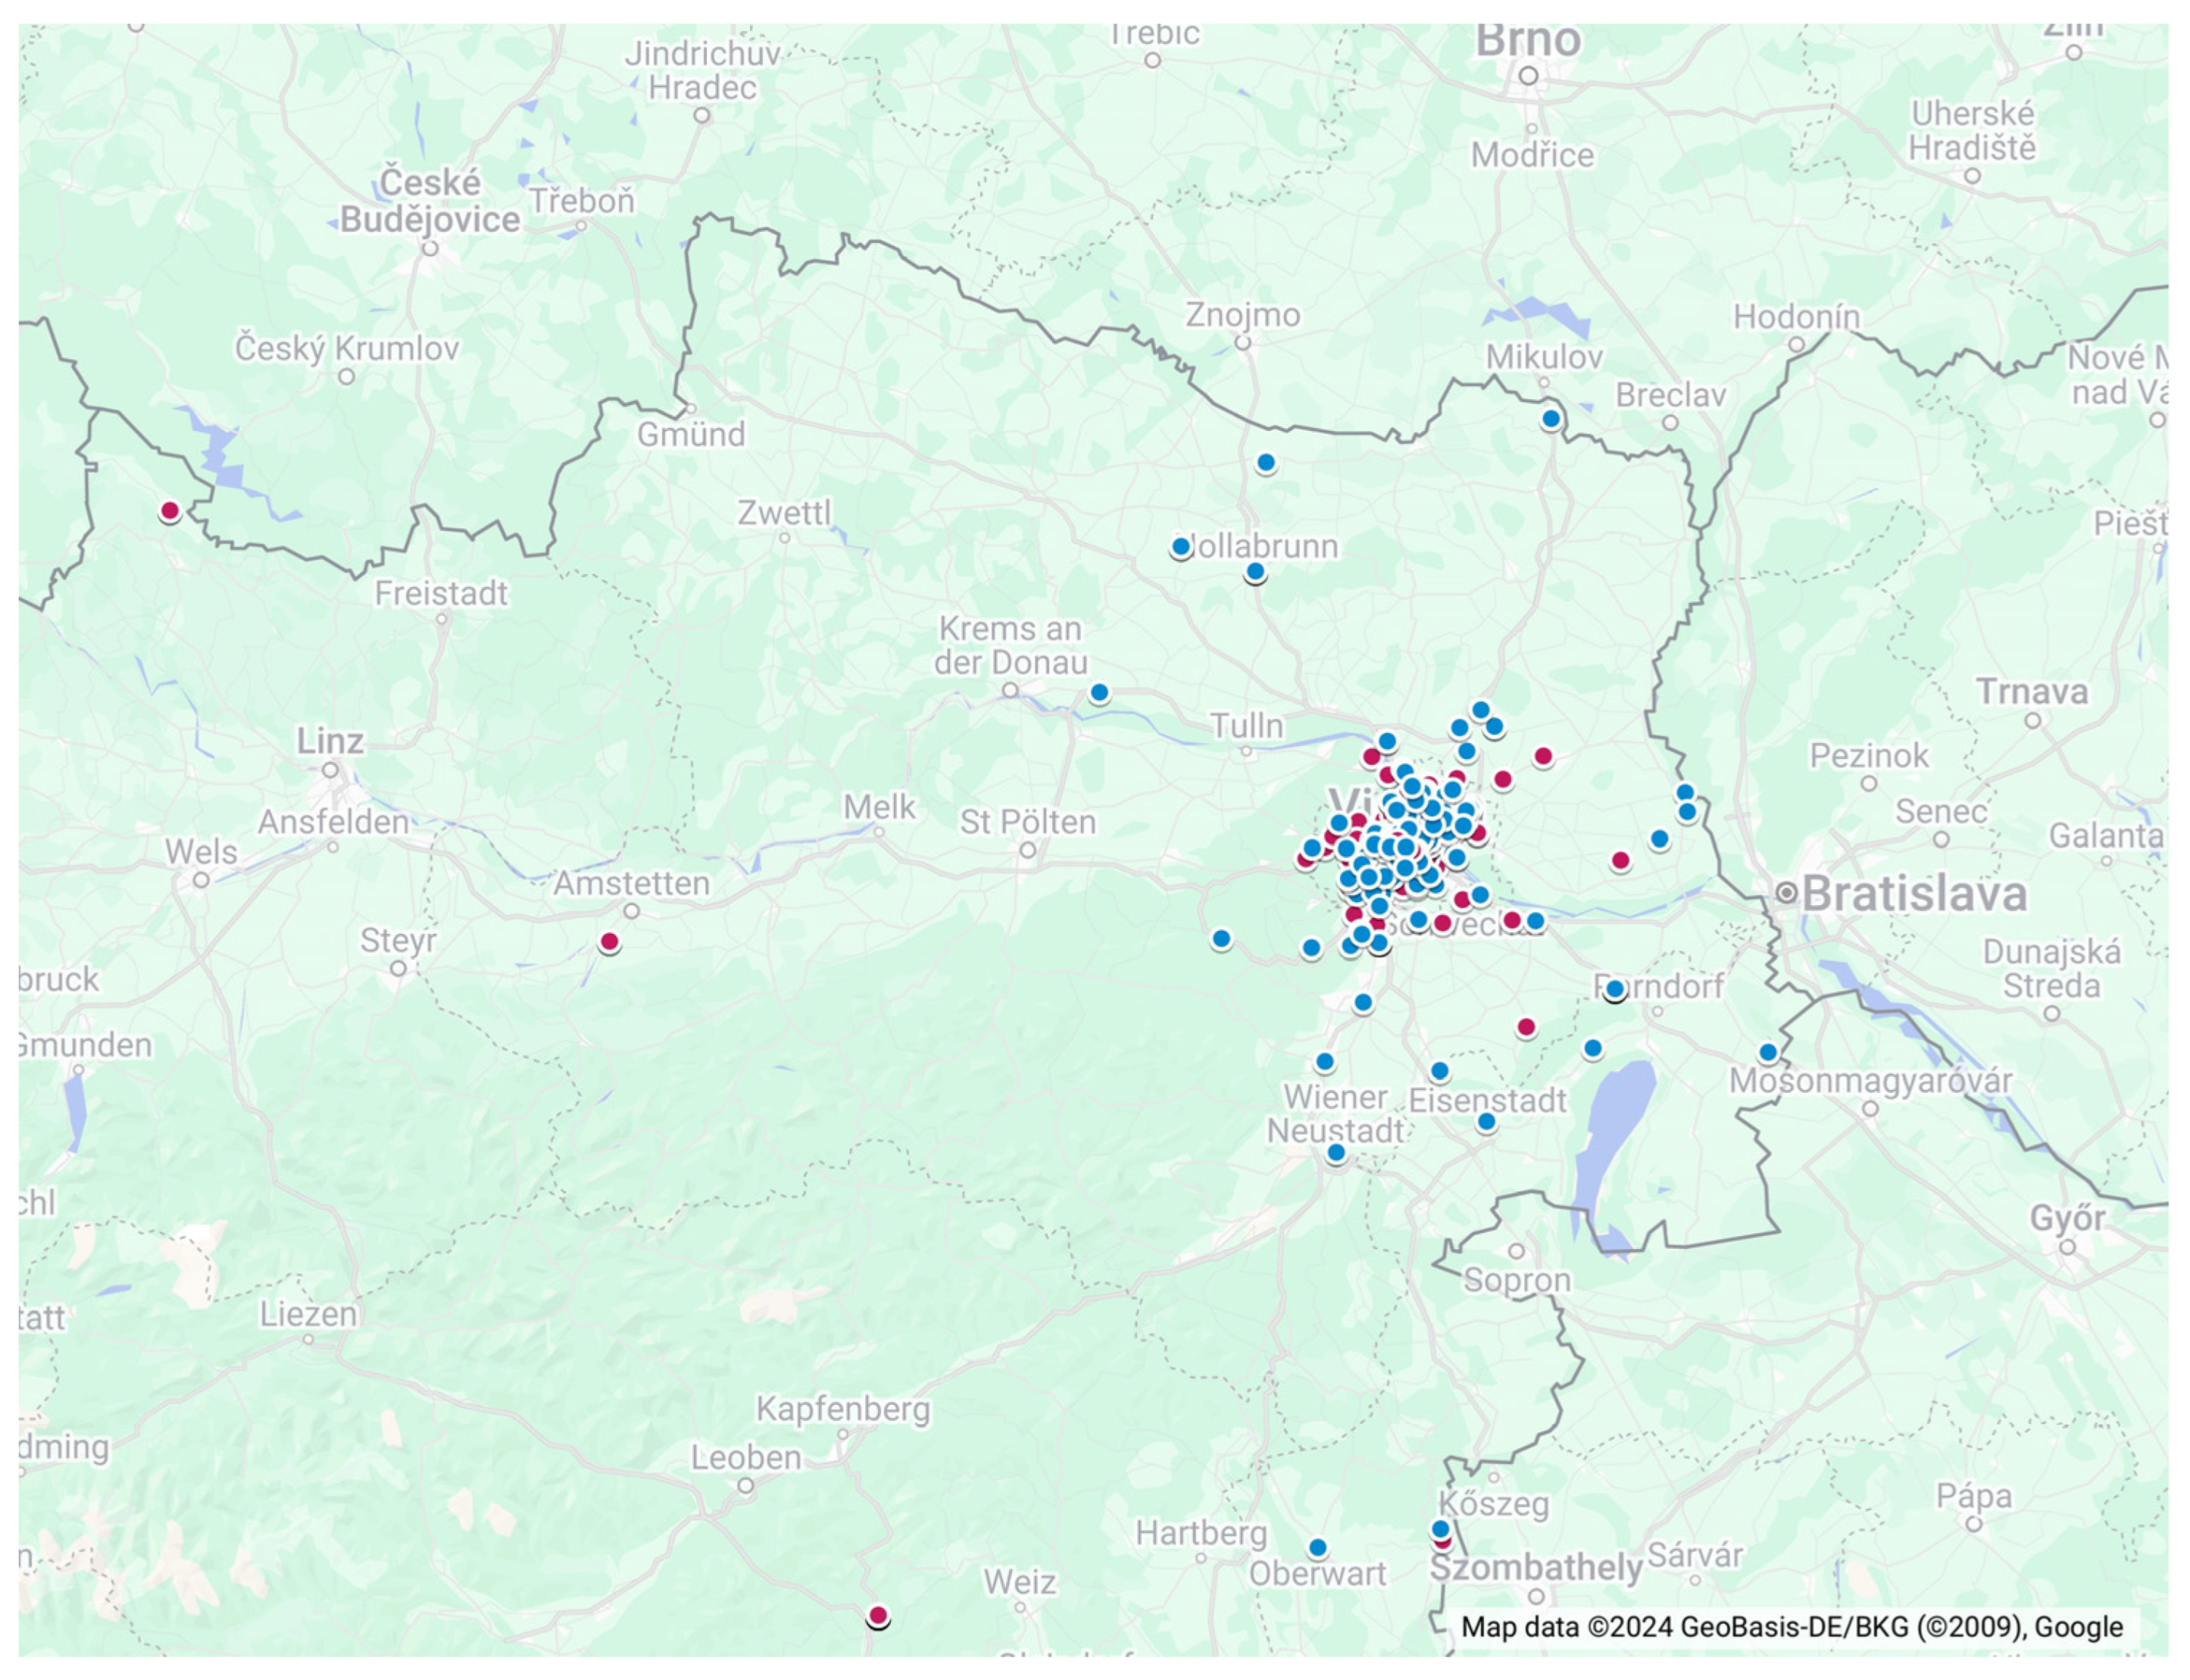2190x1680 pixels.
Task: Select the blue marker above Oberwart
Action: point(1318,1548)
